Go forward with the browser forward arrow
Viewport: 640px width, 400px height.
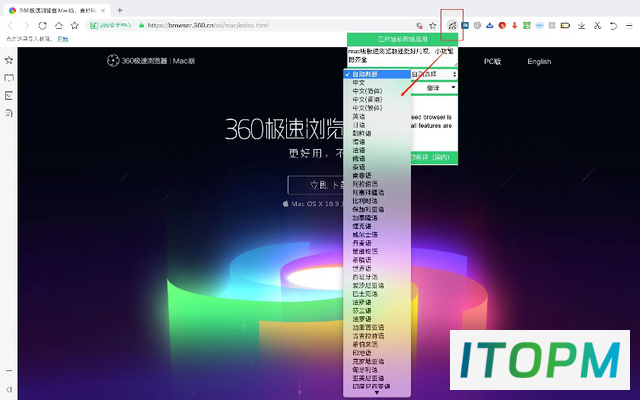(27, 25)
